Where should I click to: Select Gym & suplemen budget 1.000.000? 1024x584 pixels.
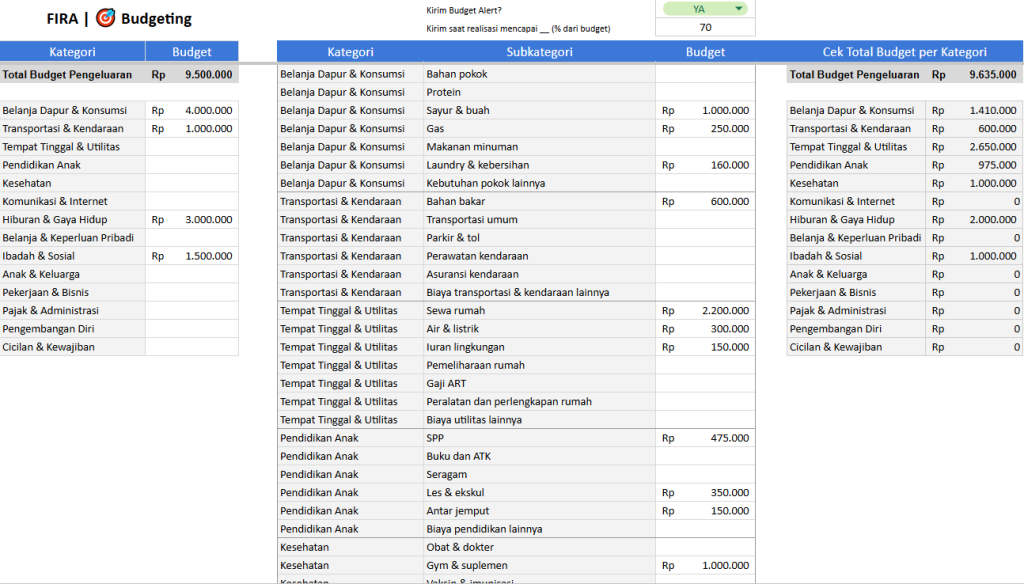tap(705, 566)
